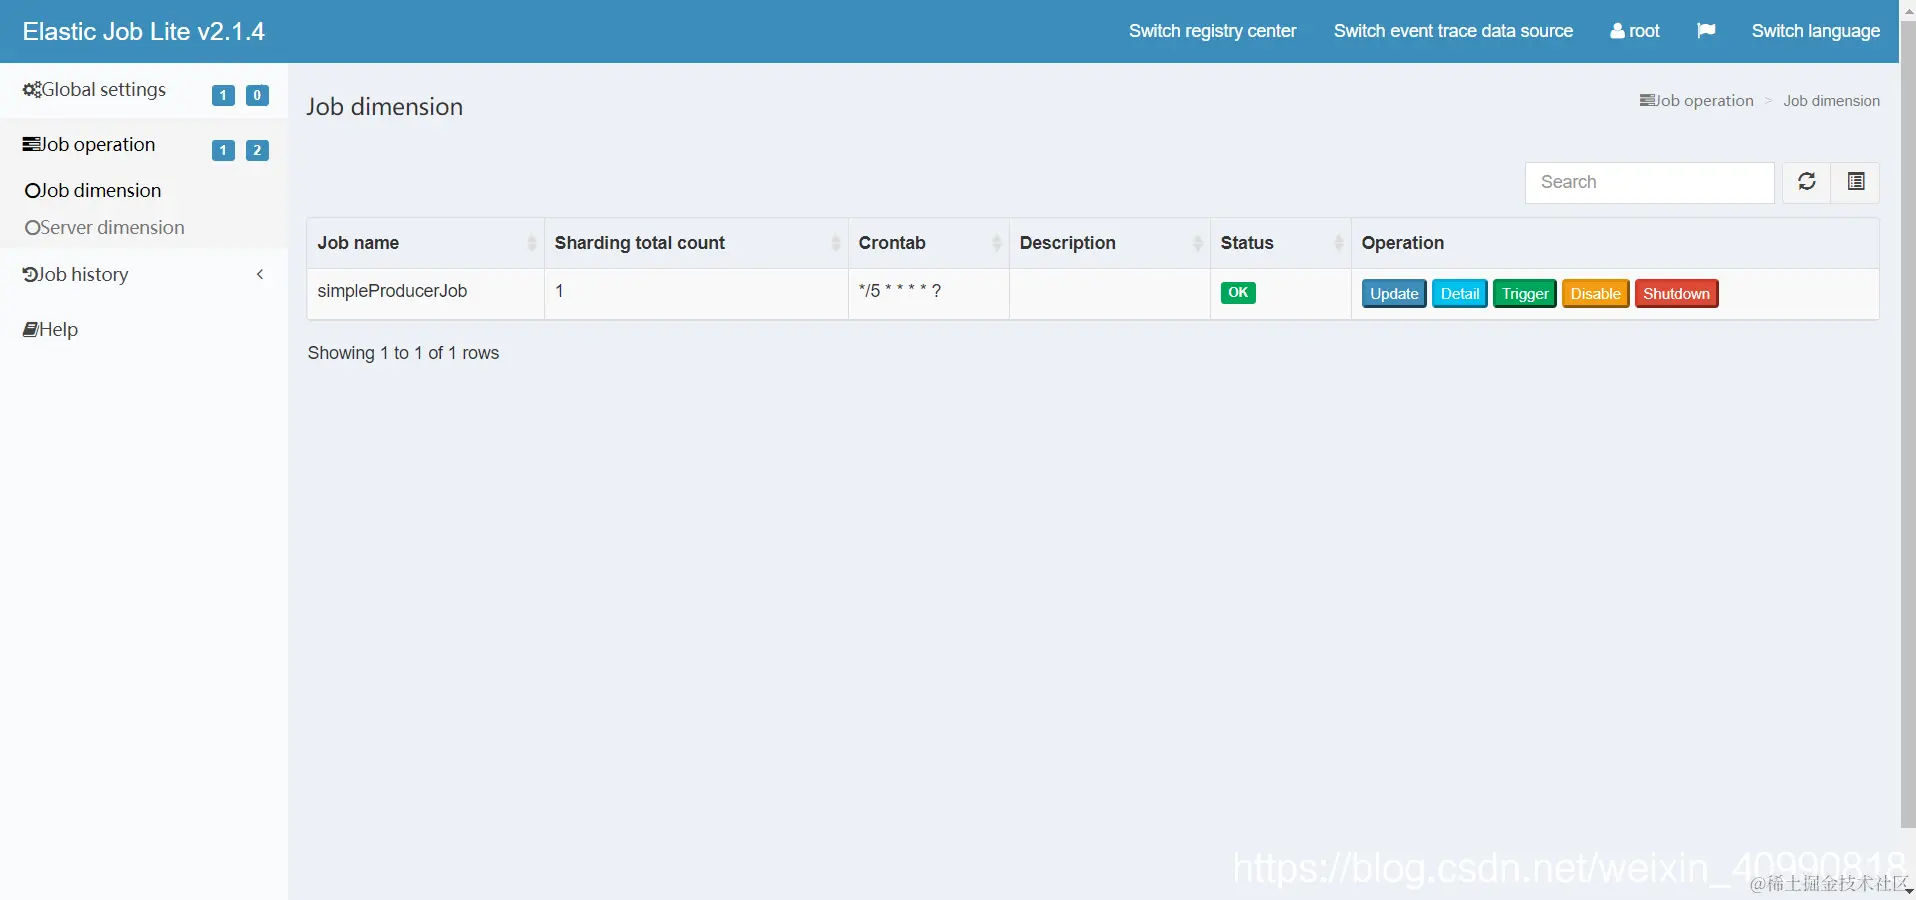Click Job operation breadcrumb link
1916x900 pixels.
[1696, 101]
